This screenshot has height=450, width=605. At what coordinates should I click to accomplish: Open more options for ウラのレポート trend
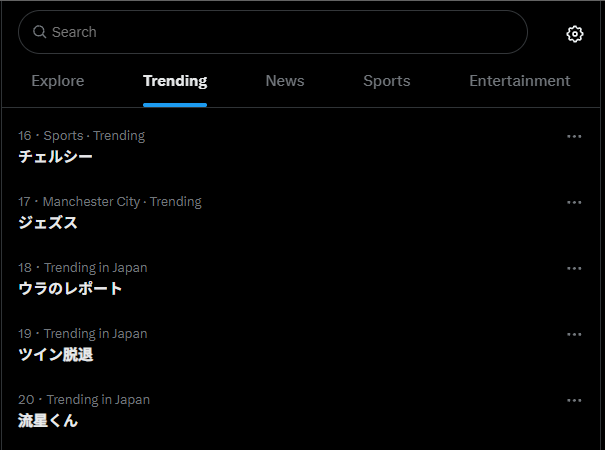(x=574, y=268)
